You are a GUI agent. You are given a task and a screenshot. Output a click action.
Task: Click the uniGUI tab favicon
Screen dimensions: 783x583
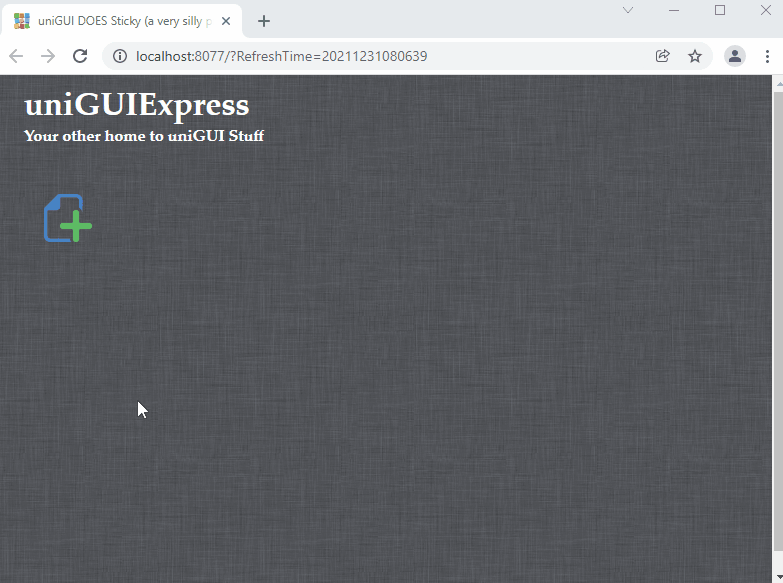pos(21,21)
